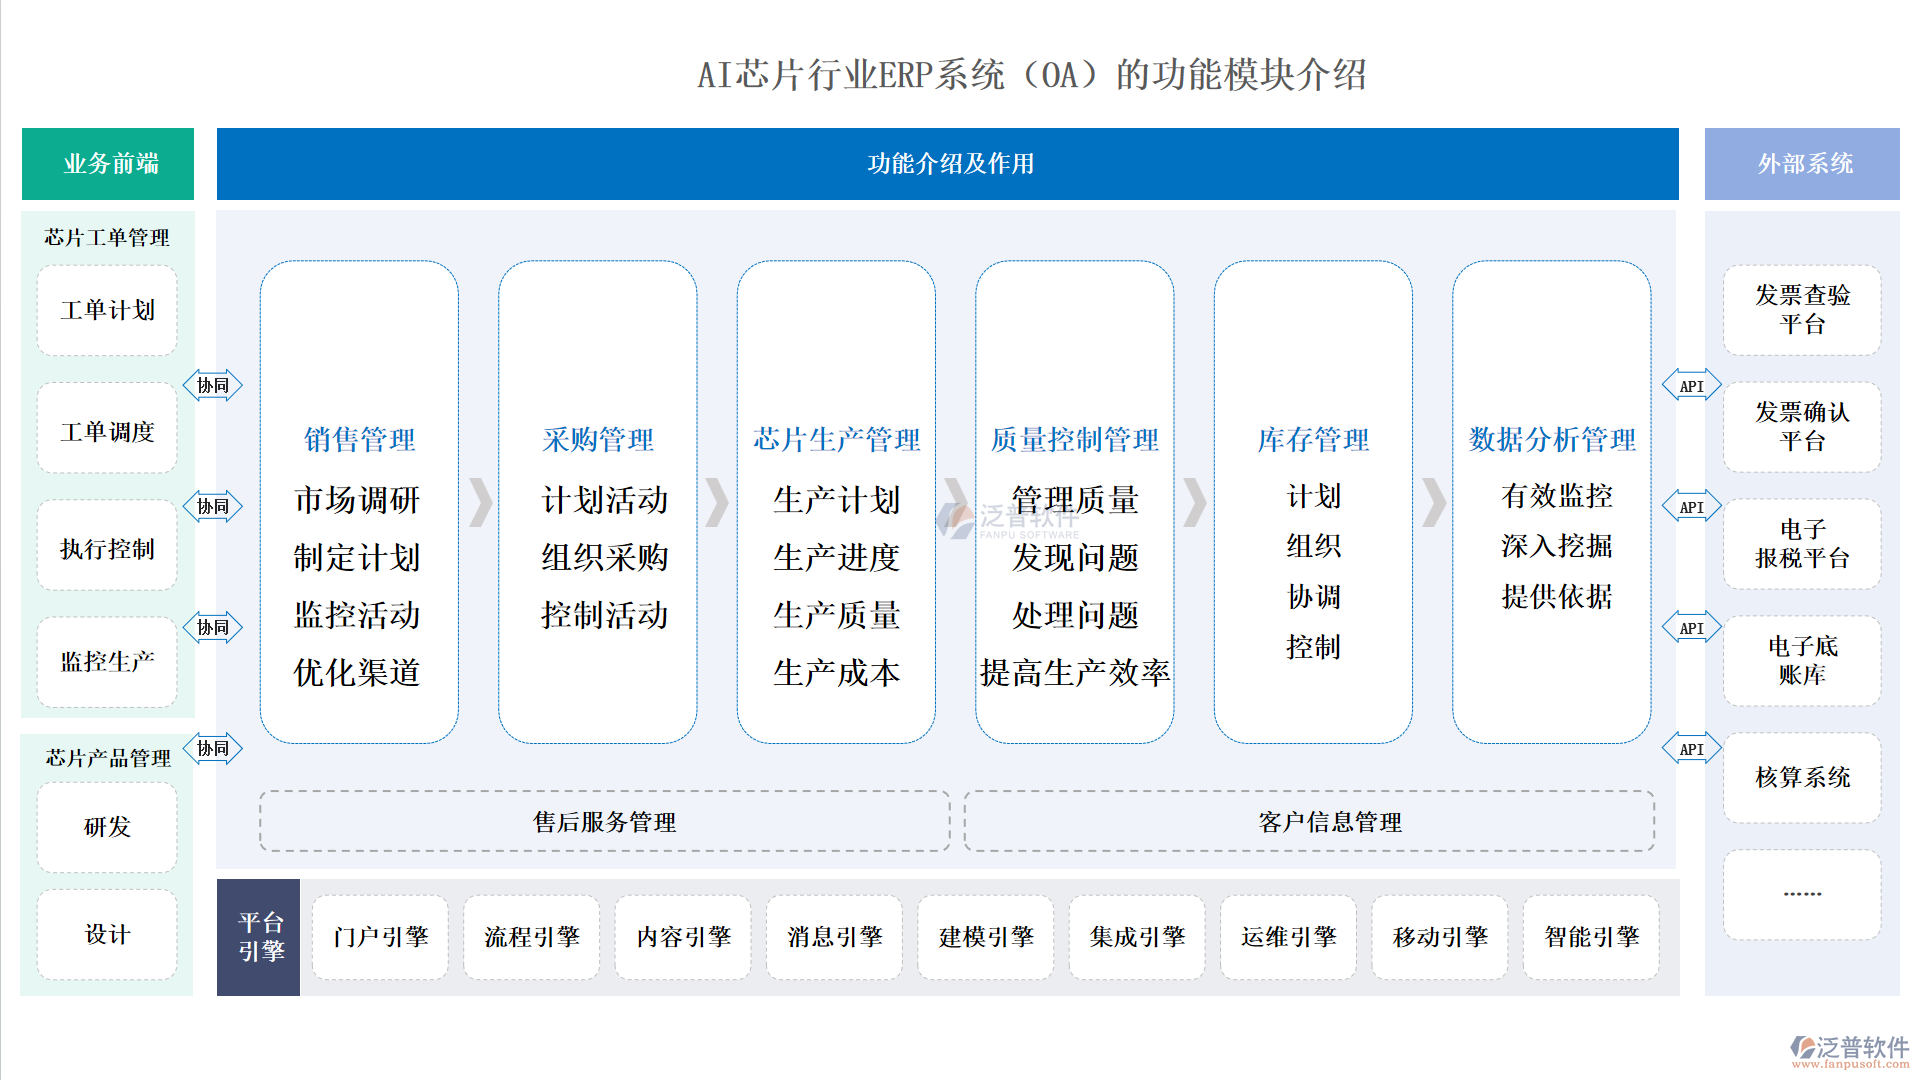The height and width of the screenshot is (1080, 1920).
Task: Open the 消息引擎 message engine
Action: pyautogui.click(x=834, y=937)
